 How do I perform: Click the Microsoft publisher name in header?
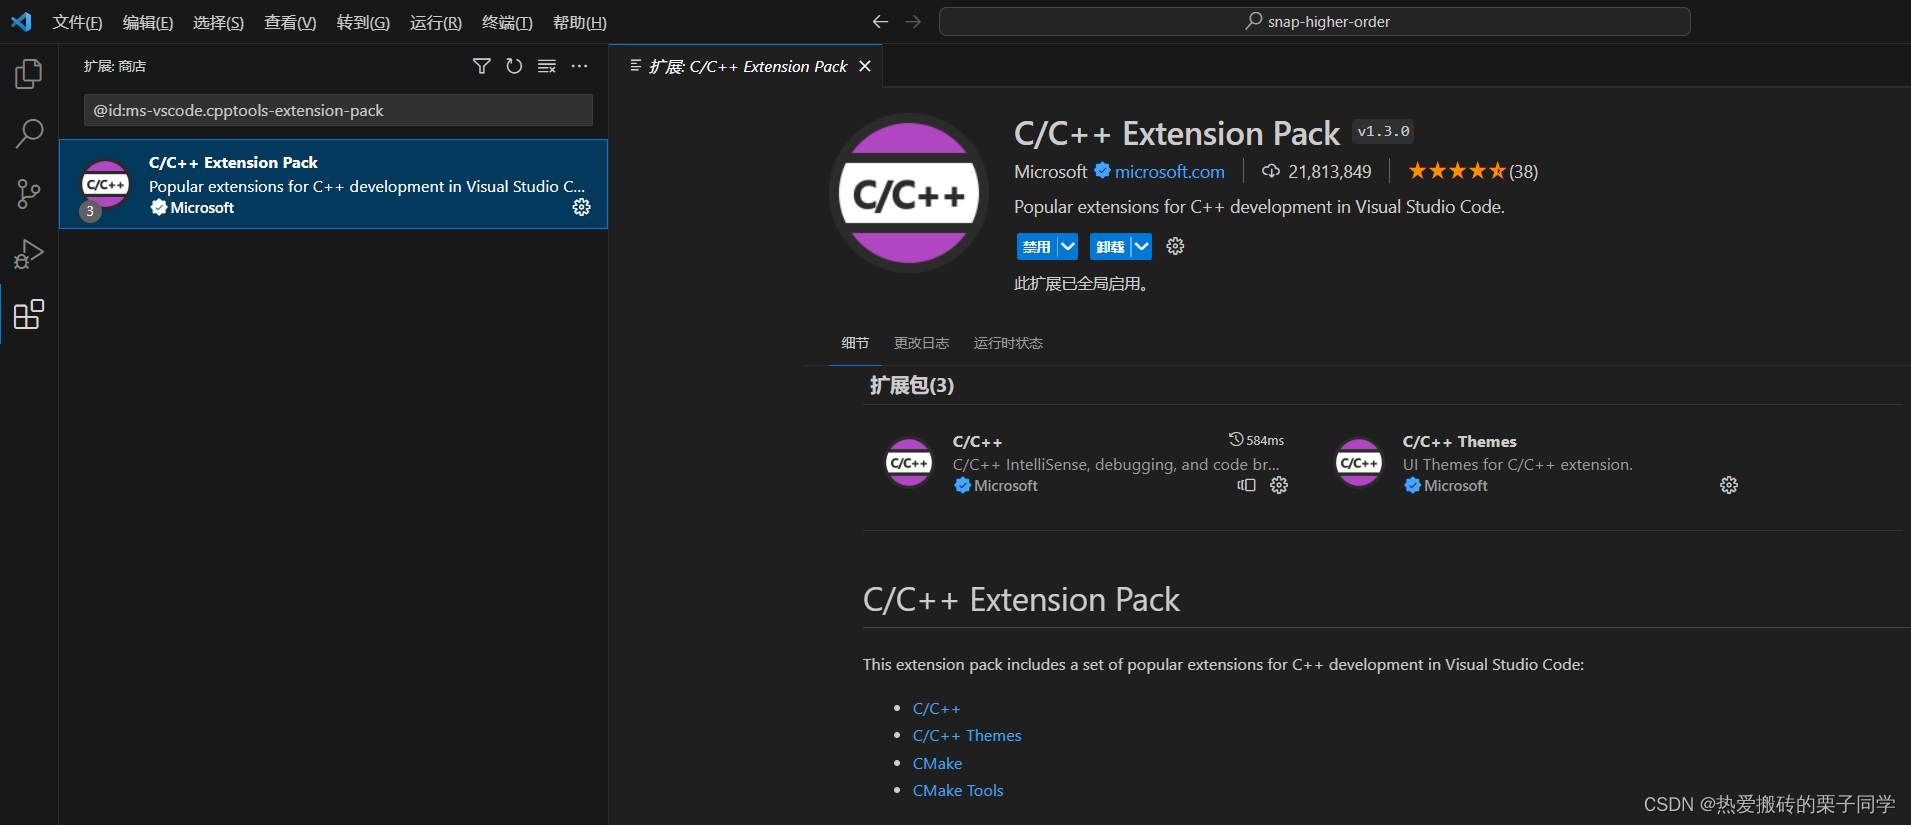tap(1050, 171)
